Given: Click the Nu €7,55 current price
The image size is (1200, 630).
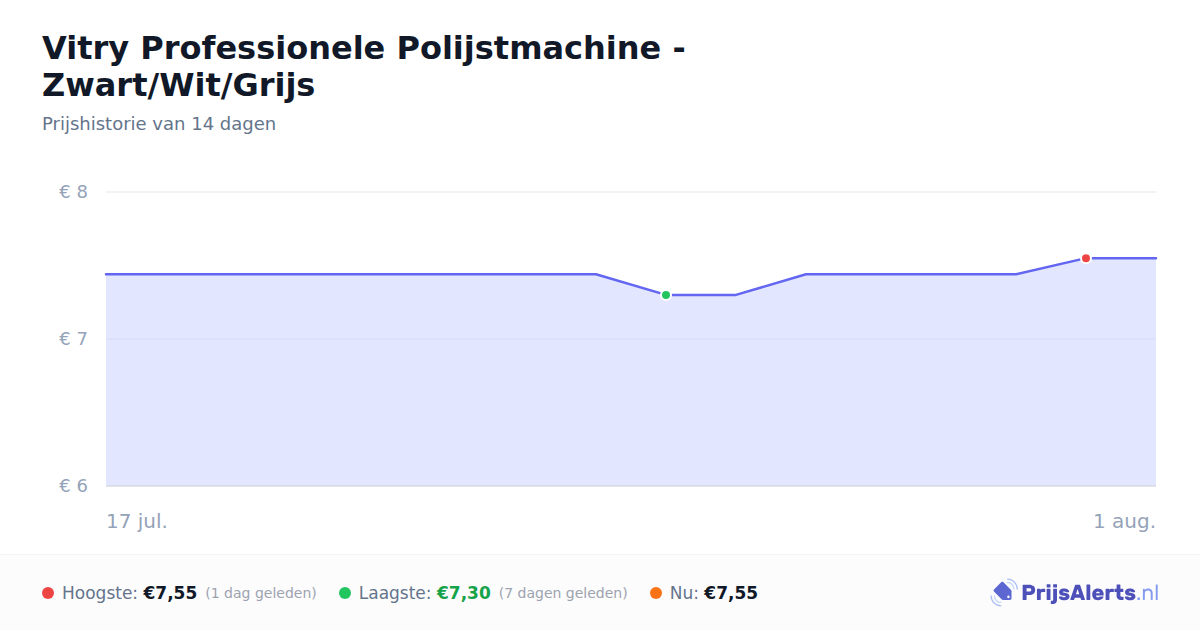Looking at the screenshot, I should click(731, 593).
